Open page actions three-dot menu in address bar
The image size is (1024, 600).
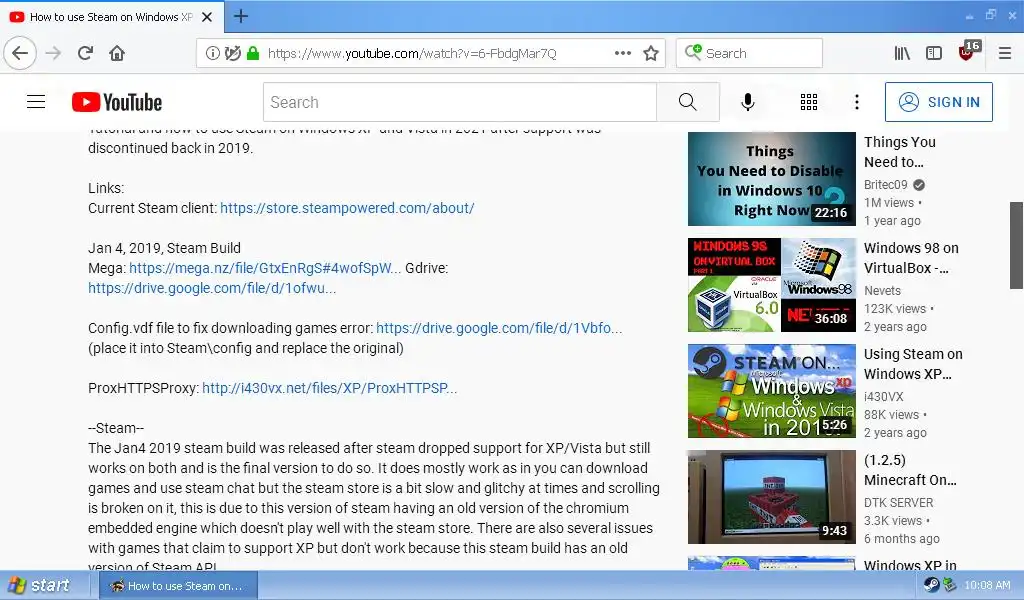click(x=622, y=53)
